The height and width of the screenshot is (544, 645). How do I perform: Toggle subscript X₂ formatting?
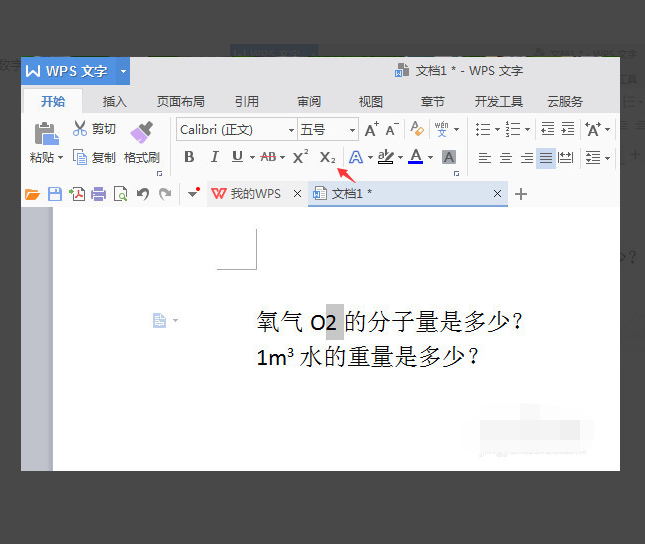(x=327, y=157)
